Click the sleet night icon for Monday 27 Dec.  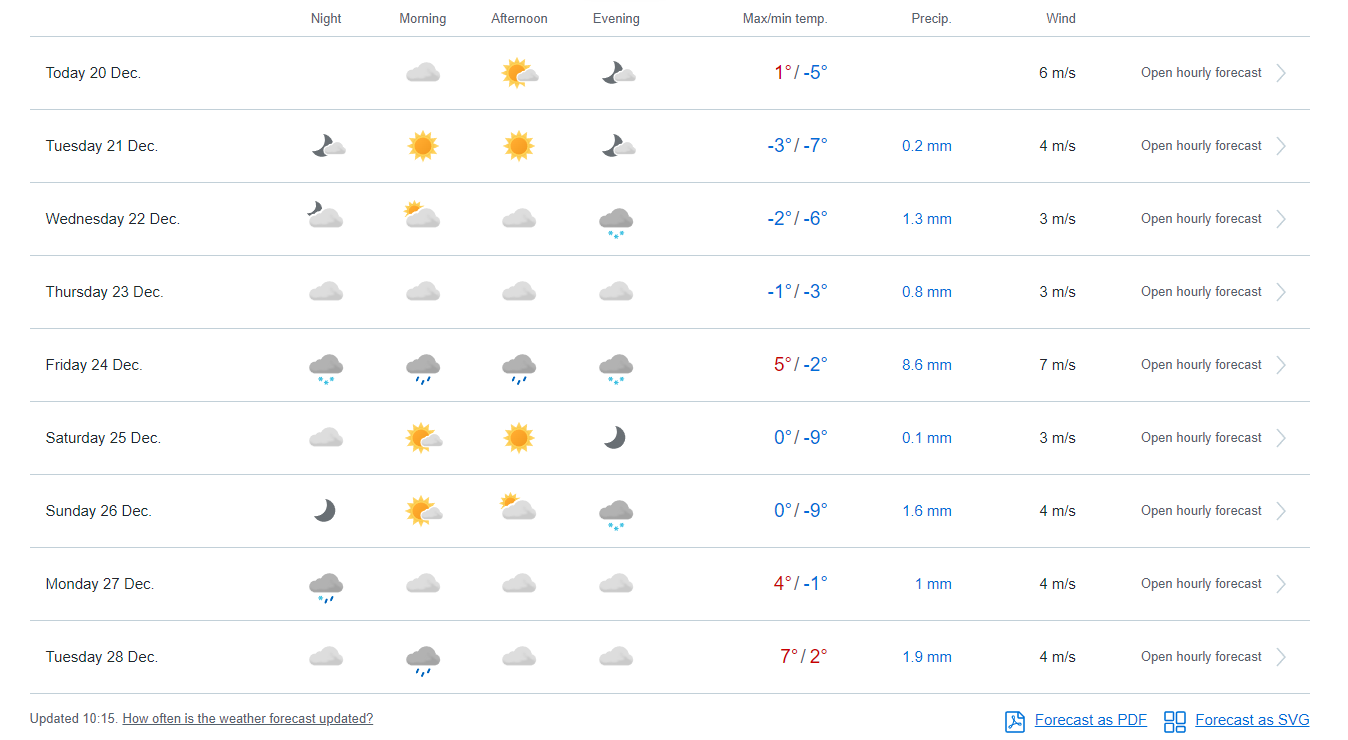[326, 586]
